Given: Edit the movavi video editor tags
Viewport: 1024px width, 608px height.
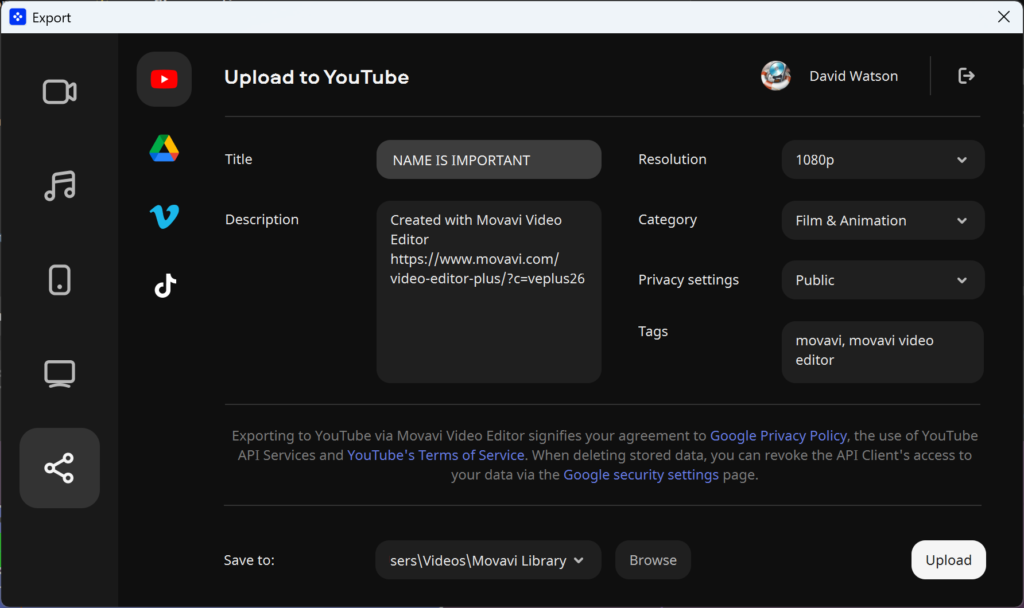Looking at the screenshot, I should point(882,351).
